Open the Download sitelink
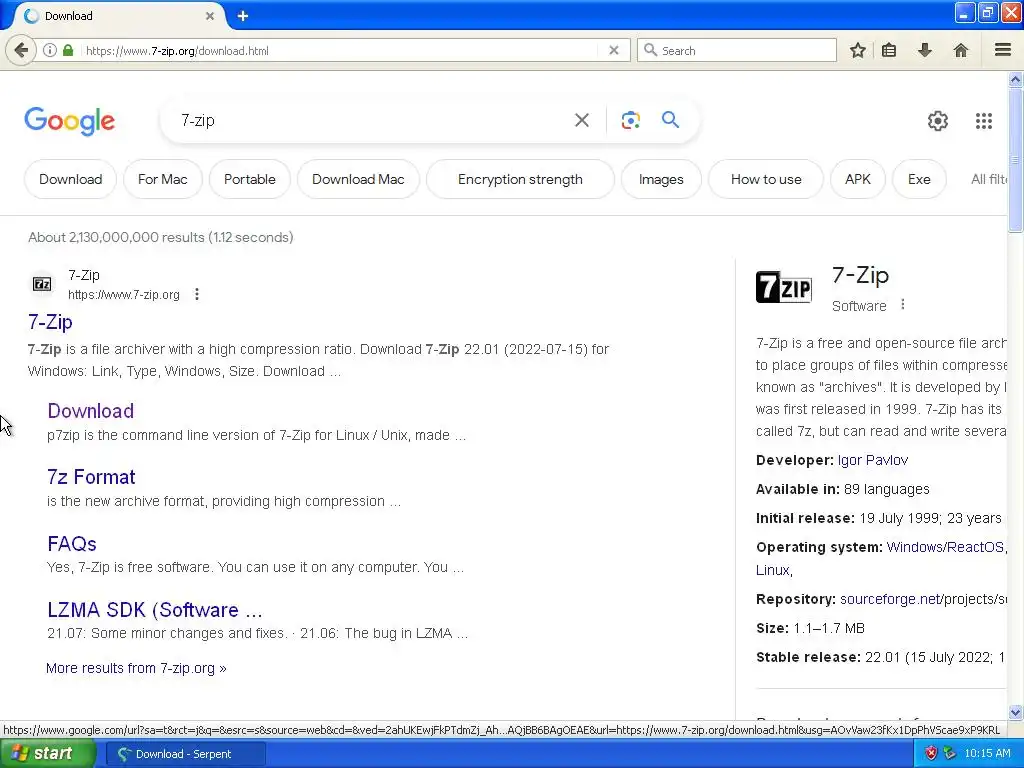The width and height of the screenshot is (1024, 768). 91,411
